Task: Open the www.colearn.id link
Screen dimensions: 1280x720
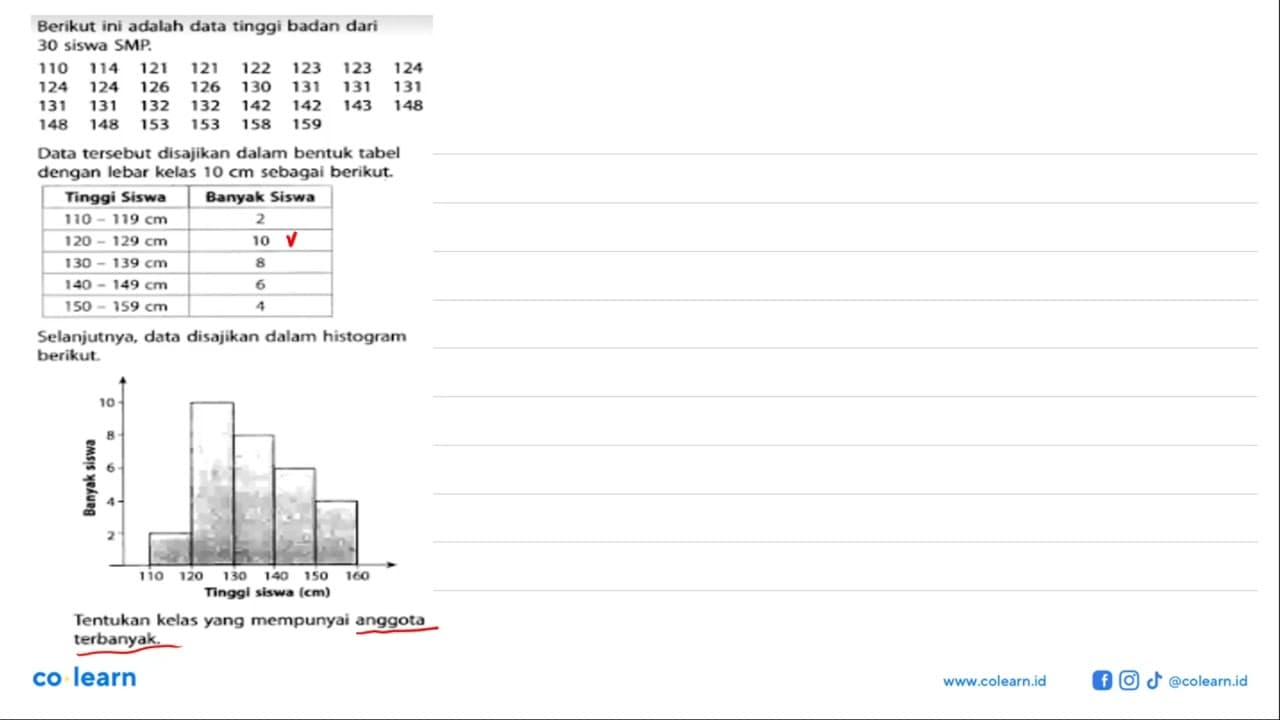Action: coord(994,681)
